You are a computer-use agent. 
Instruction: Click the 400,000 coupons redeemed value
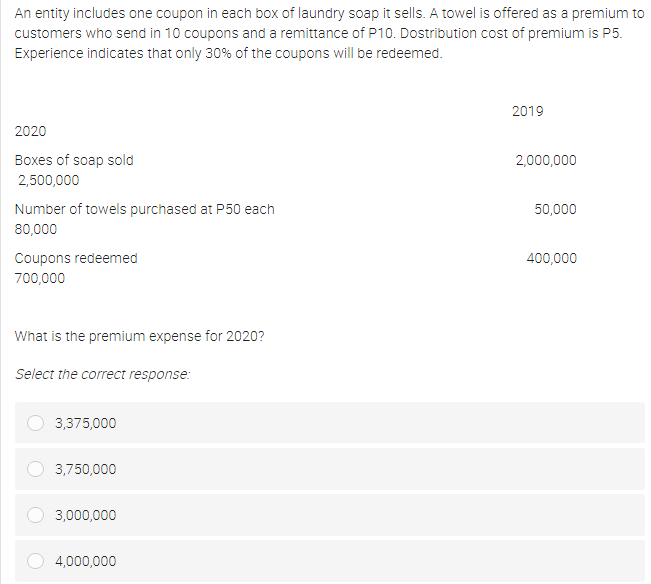point(552,258)
